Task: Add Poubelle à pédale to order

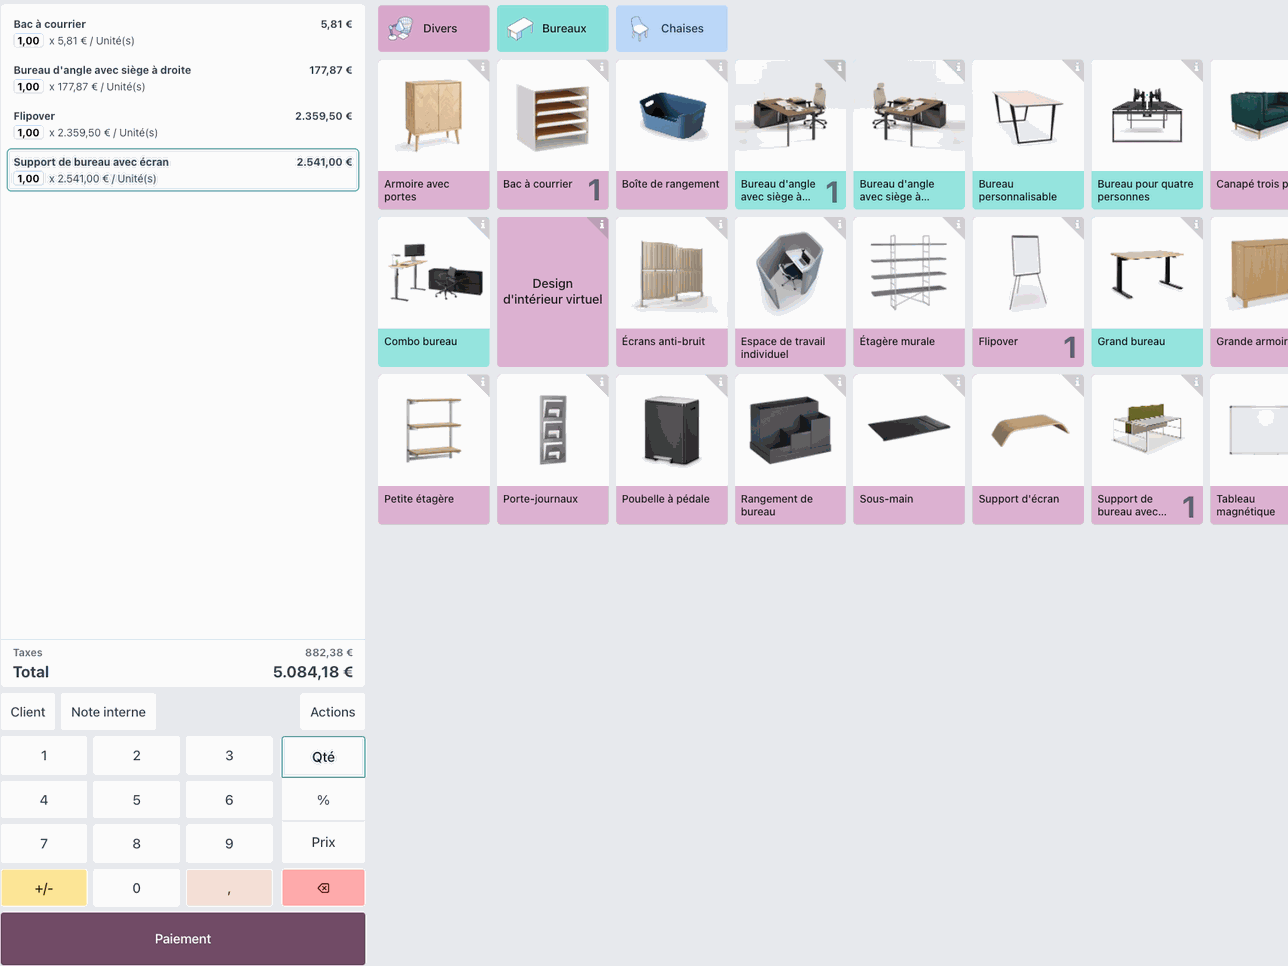Action: pos(671,449)
